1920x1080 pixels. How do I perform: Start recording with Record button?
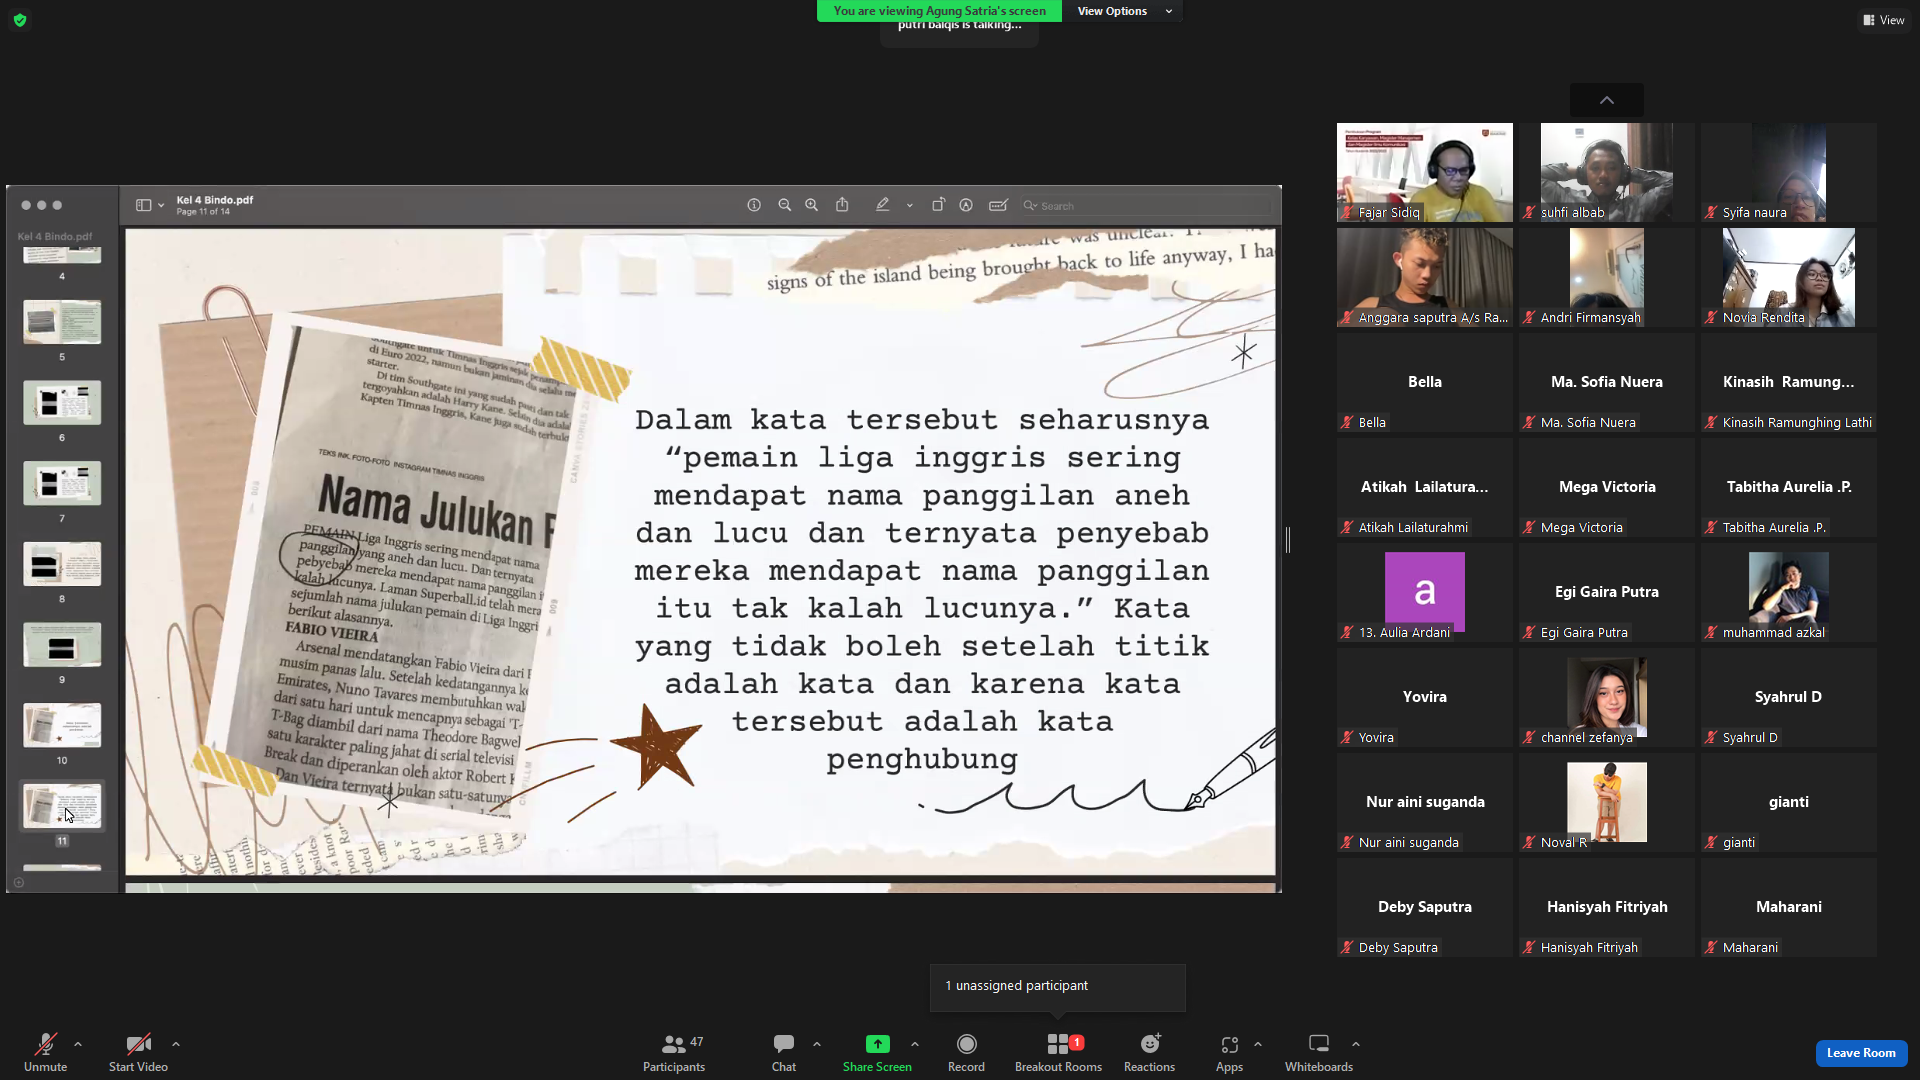966,1052
